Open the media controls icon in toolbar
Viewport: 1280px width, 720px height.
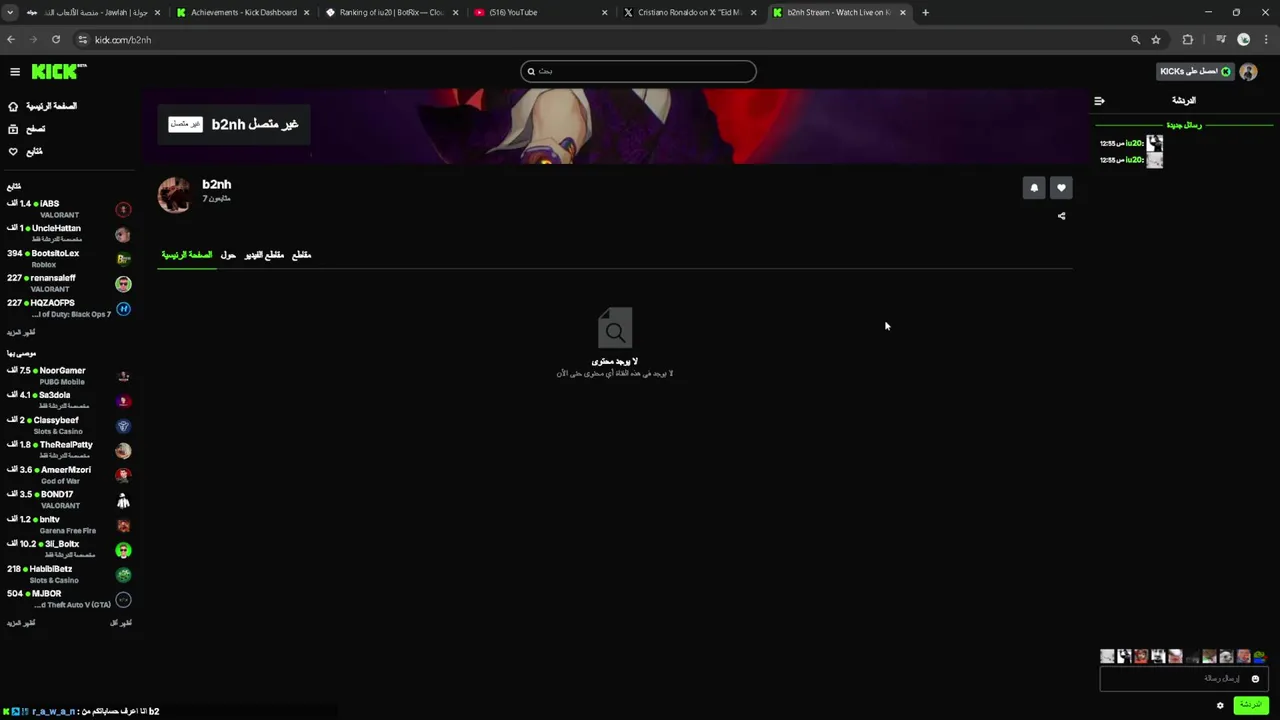1221,40
